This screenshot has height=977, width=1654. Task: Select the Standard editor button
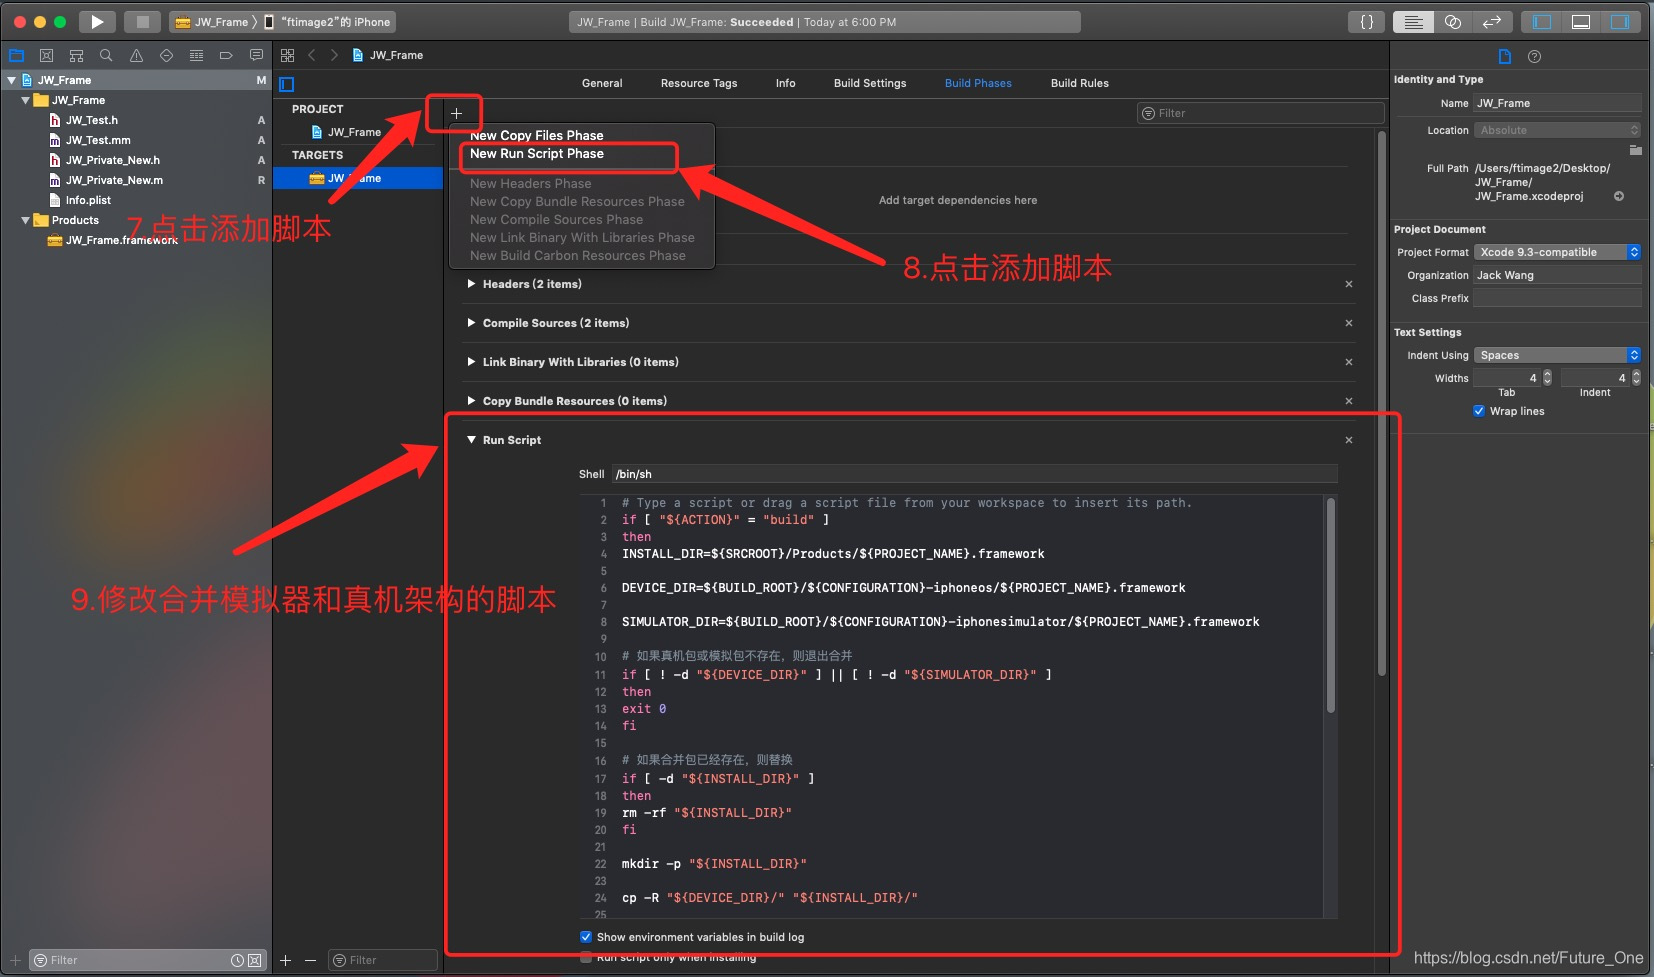pos(1413,21)
